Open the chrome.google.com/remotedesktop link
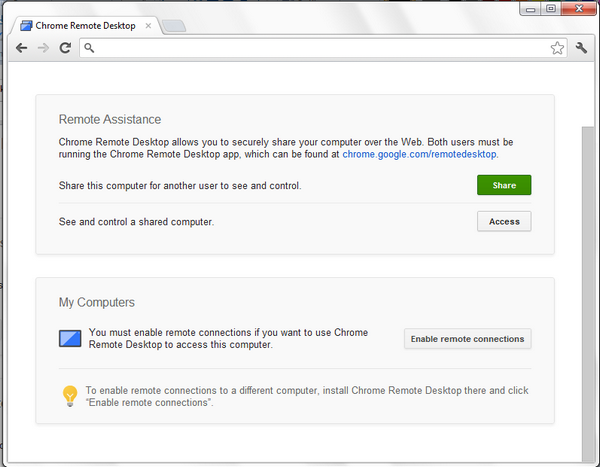600x467 pixels. tap(420, 155)
